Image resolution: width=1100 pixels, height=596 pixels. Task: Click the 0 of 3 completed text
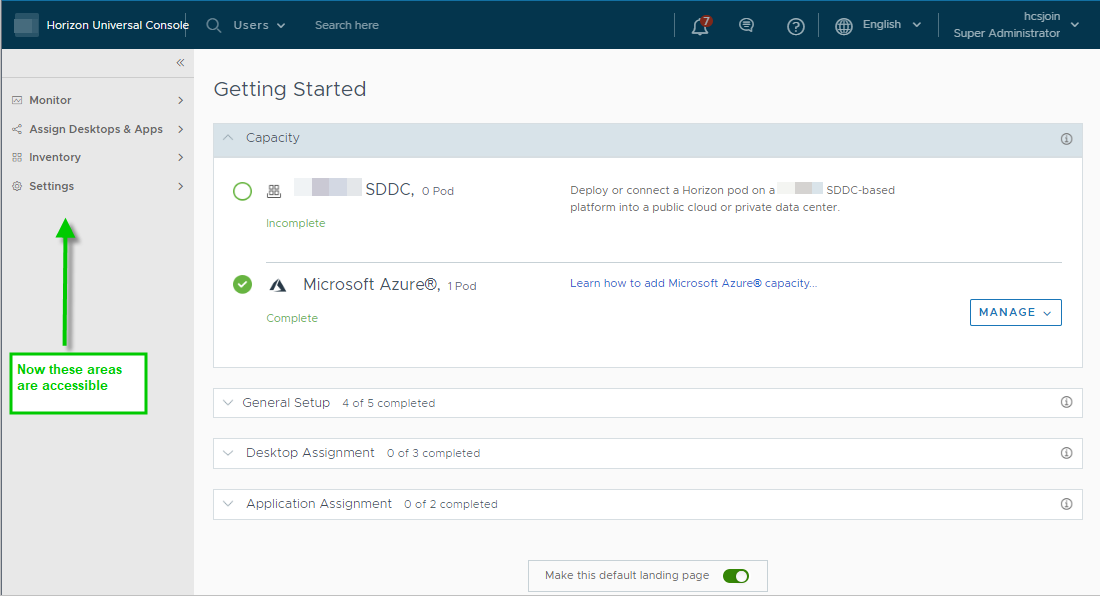[434, 454]
